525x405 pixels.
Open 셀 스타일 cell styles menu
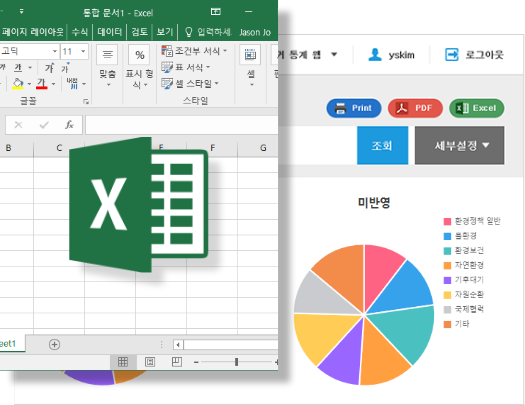pyautogui.click(x=190, y=83)
